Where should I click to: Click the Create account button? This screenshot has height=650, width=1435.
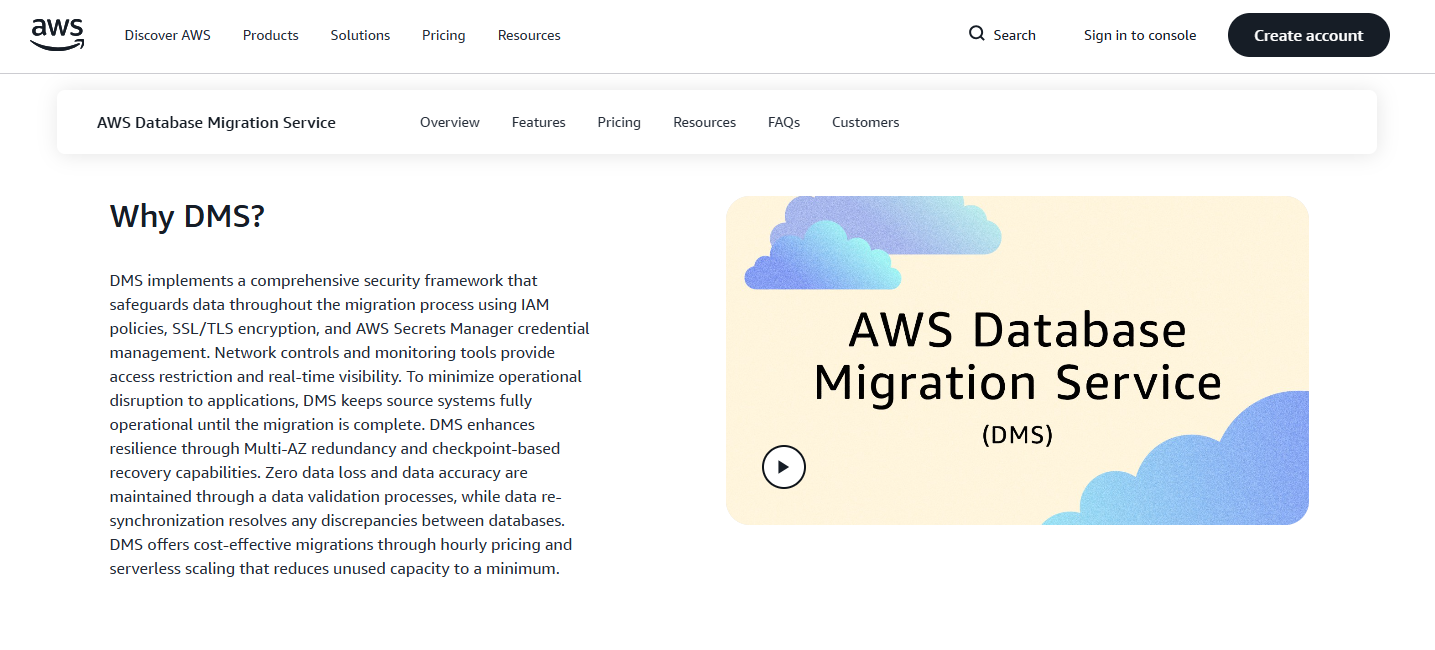1308,34
